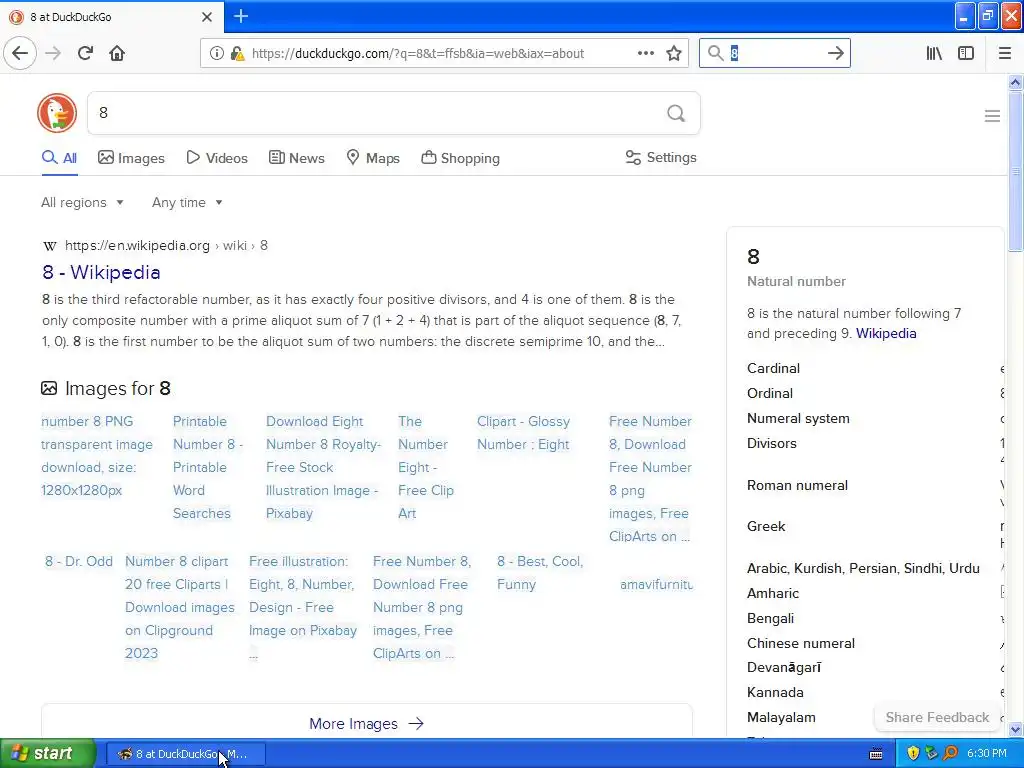Open the Windows Start menu
This screenshot has height=768, width=1024.
point(48,754)
